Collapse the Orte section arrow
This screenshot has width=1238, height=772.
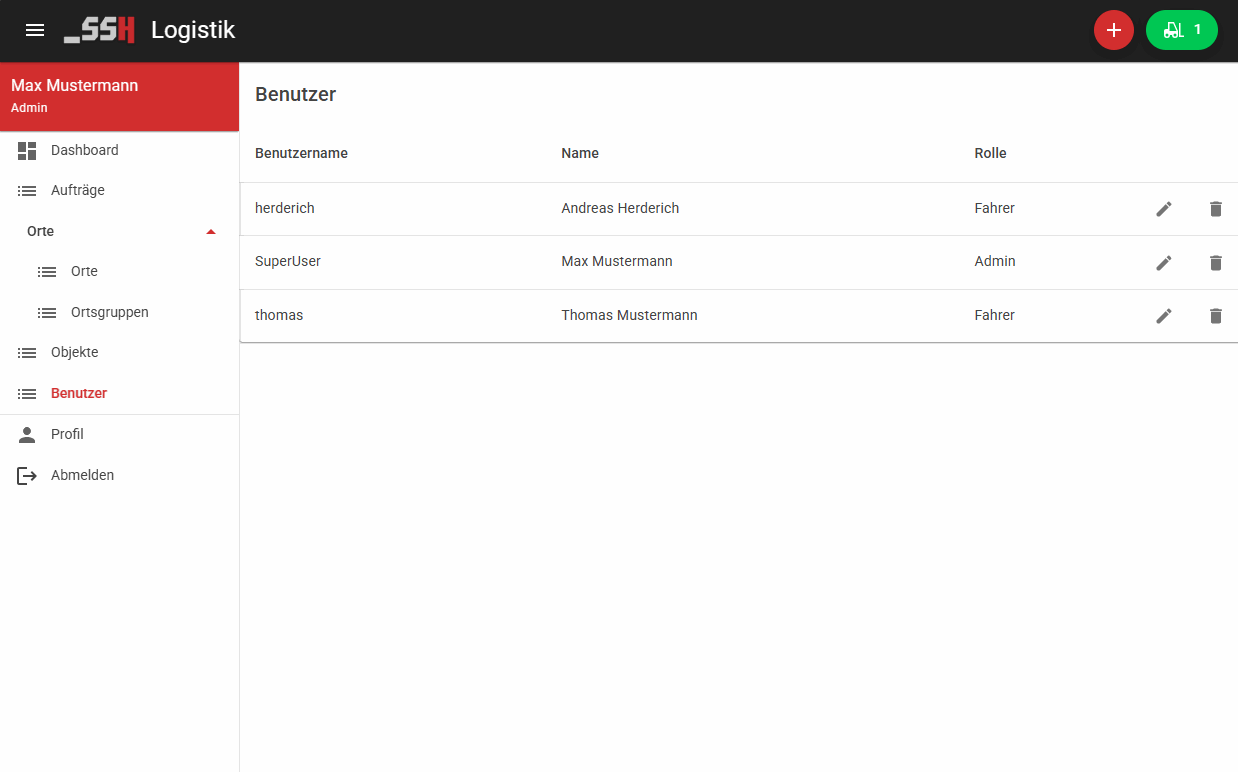210,232
